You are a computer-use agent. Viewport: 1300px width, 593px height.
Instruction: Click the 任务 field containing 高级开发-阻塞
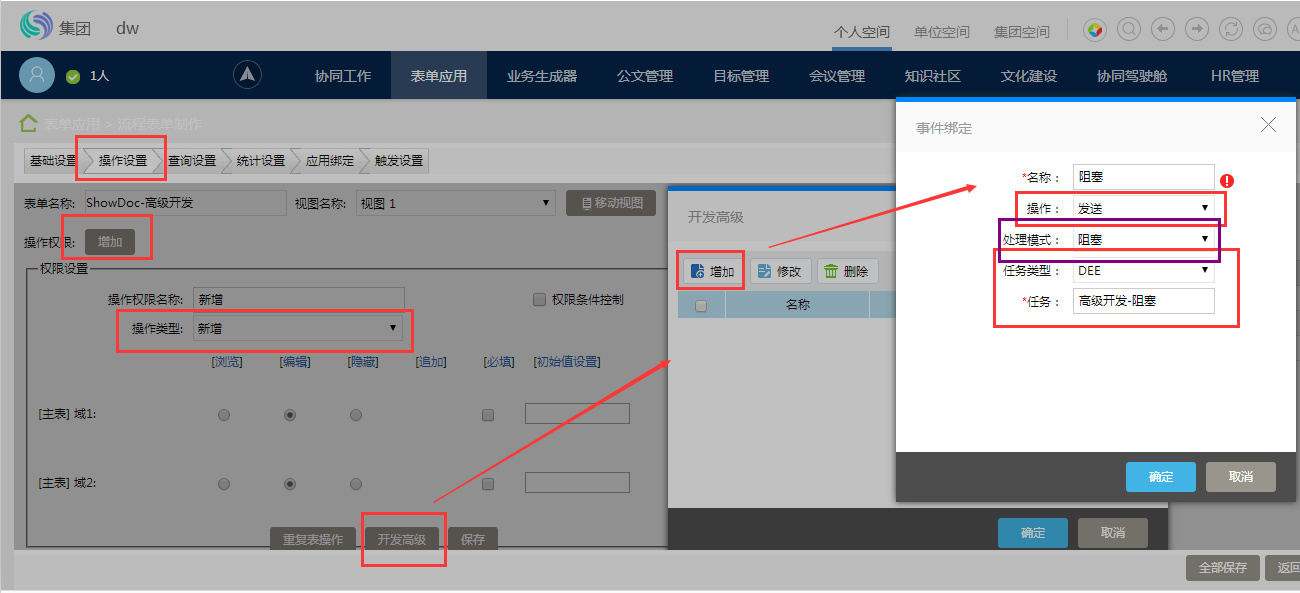pyautogui.click(x=1143, y=300)
